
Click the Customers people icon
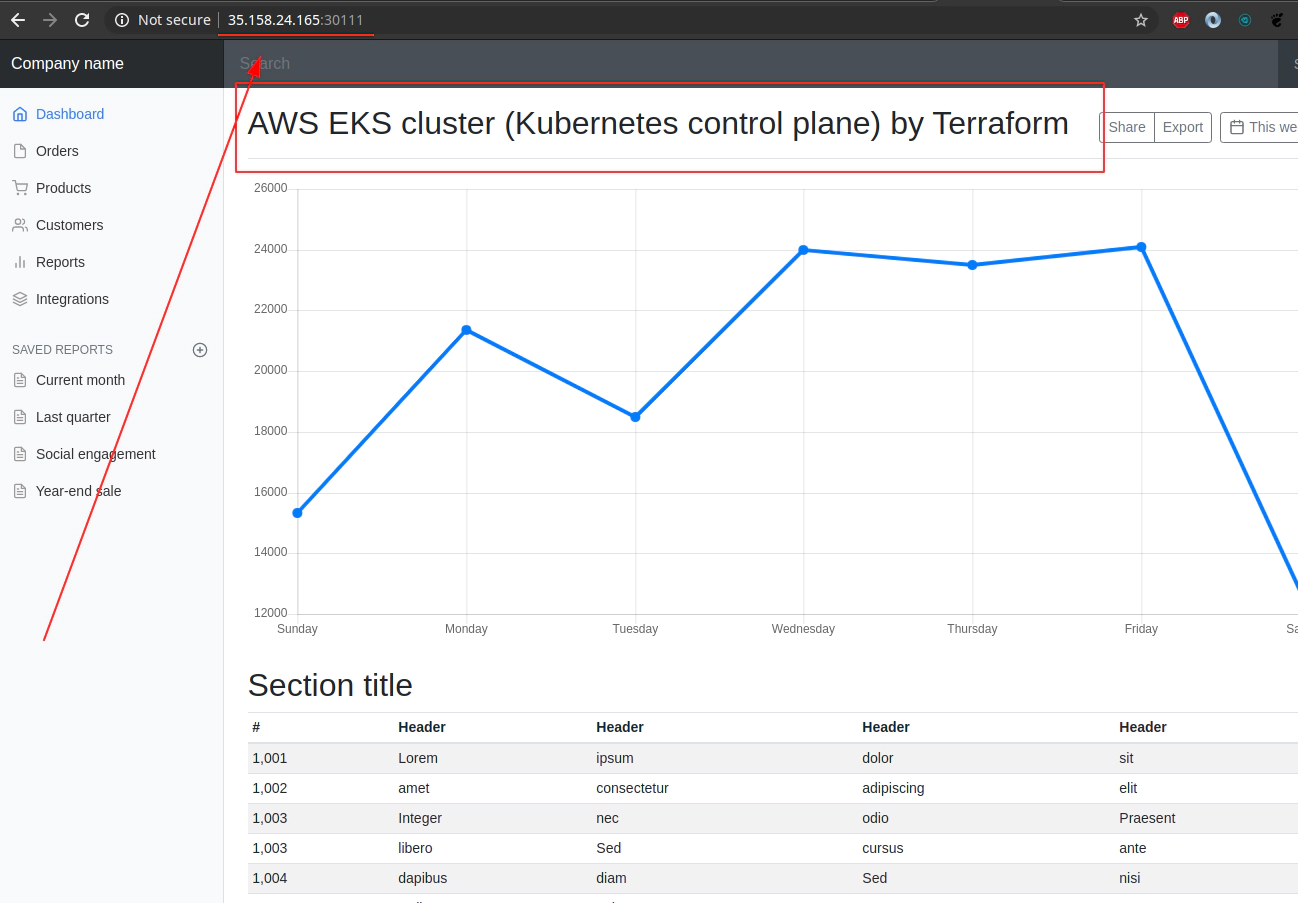click(x=20, y=225)
